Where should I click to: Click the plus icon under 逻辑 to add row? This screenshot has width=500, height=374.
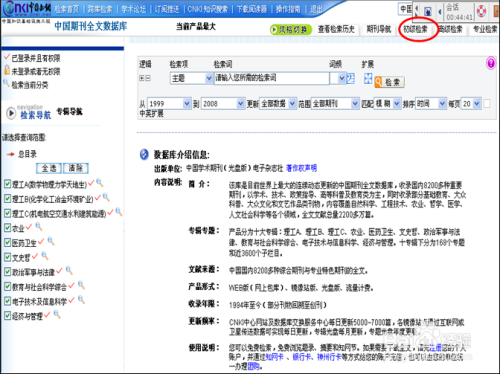point(142,78)
